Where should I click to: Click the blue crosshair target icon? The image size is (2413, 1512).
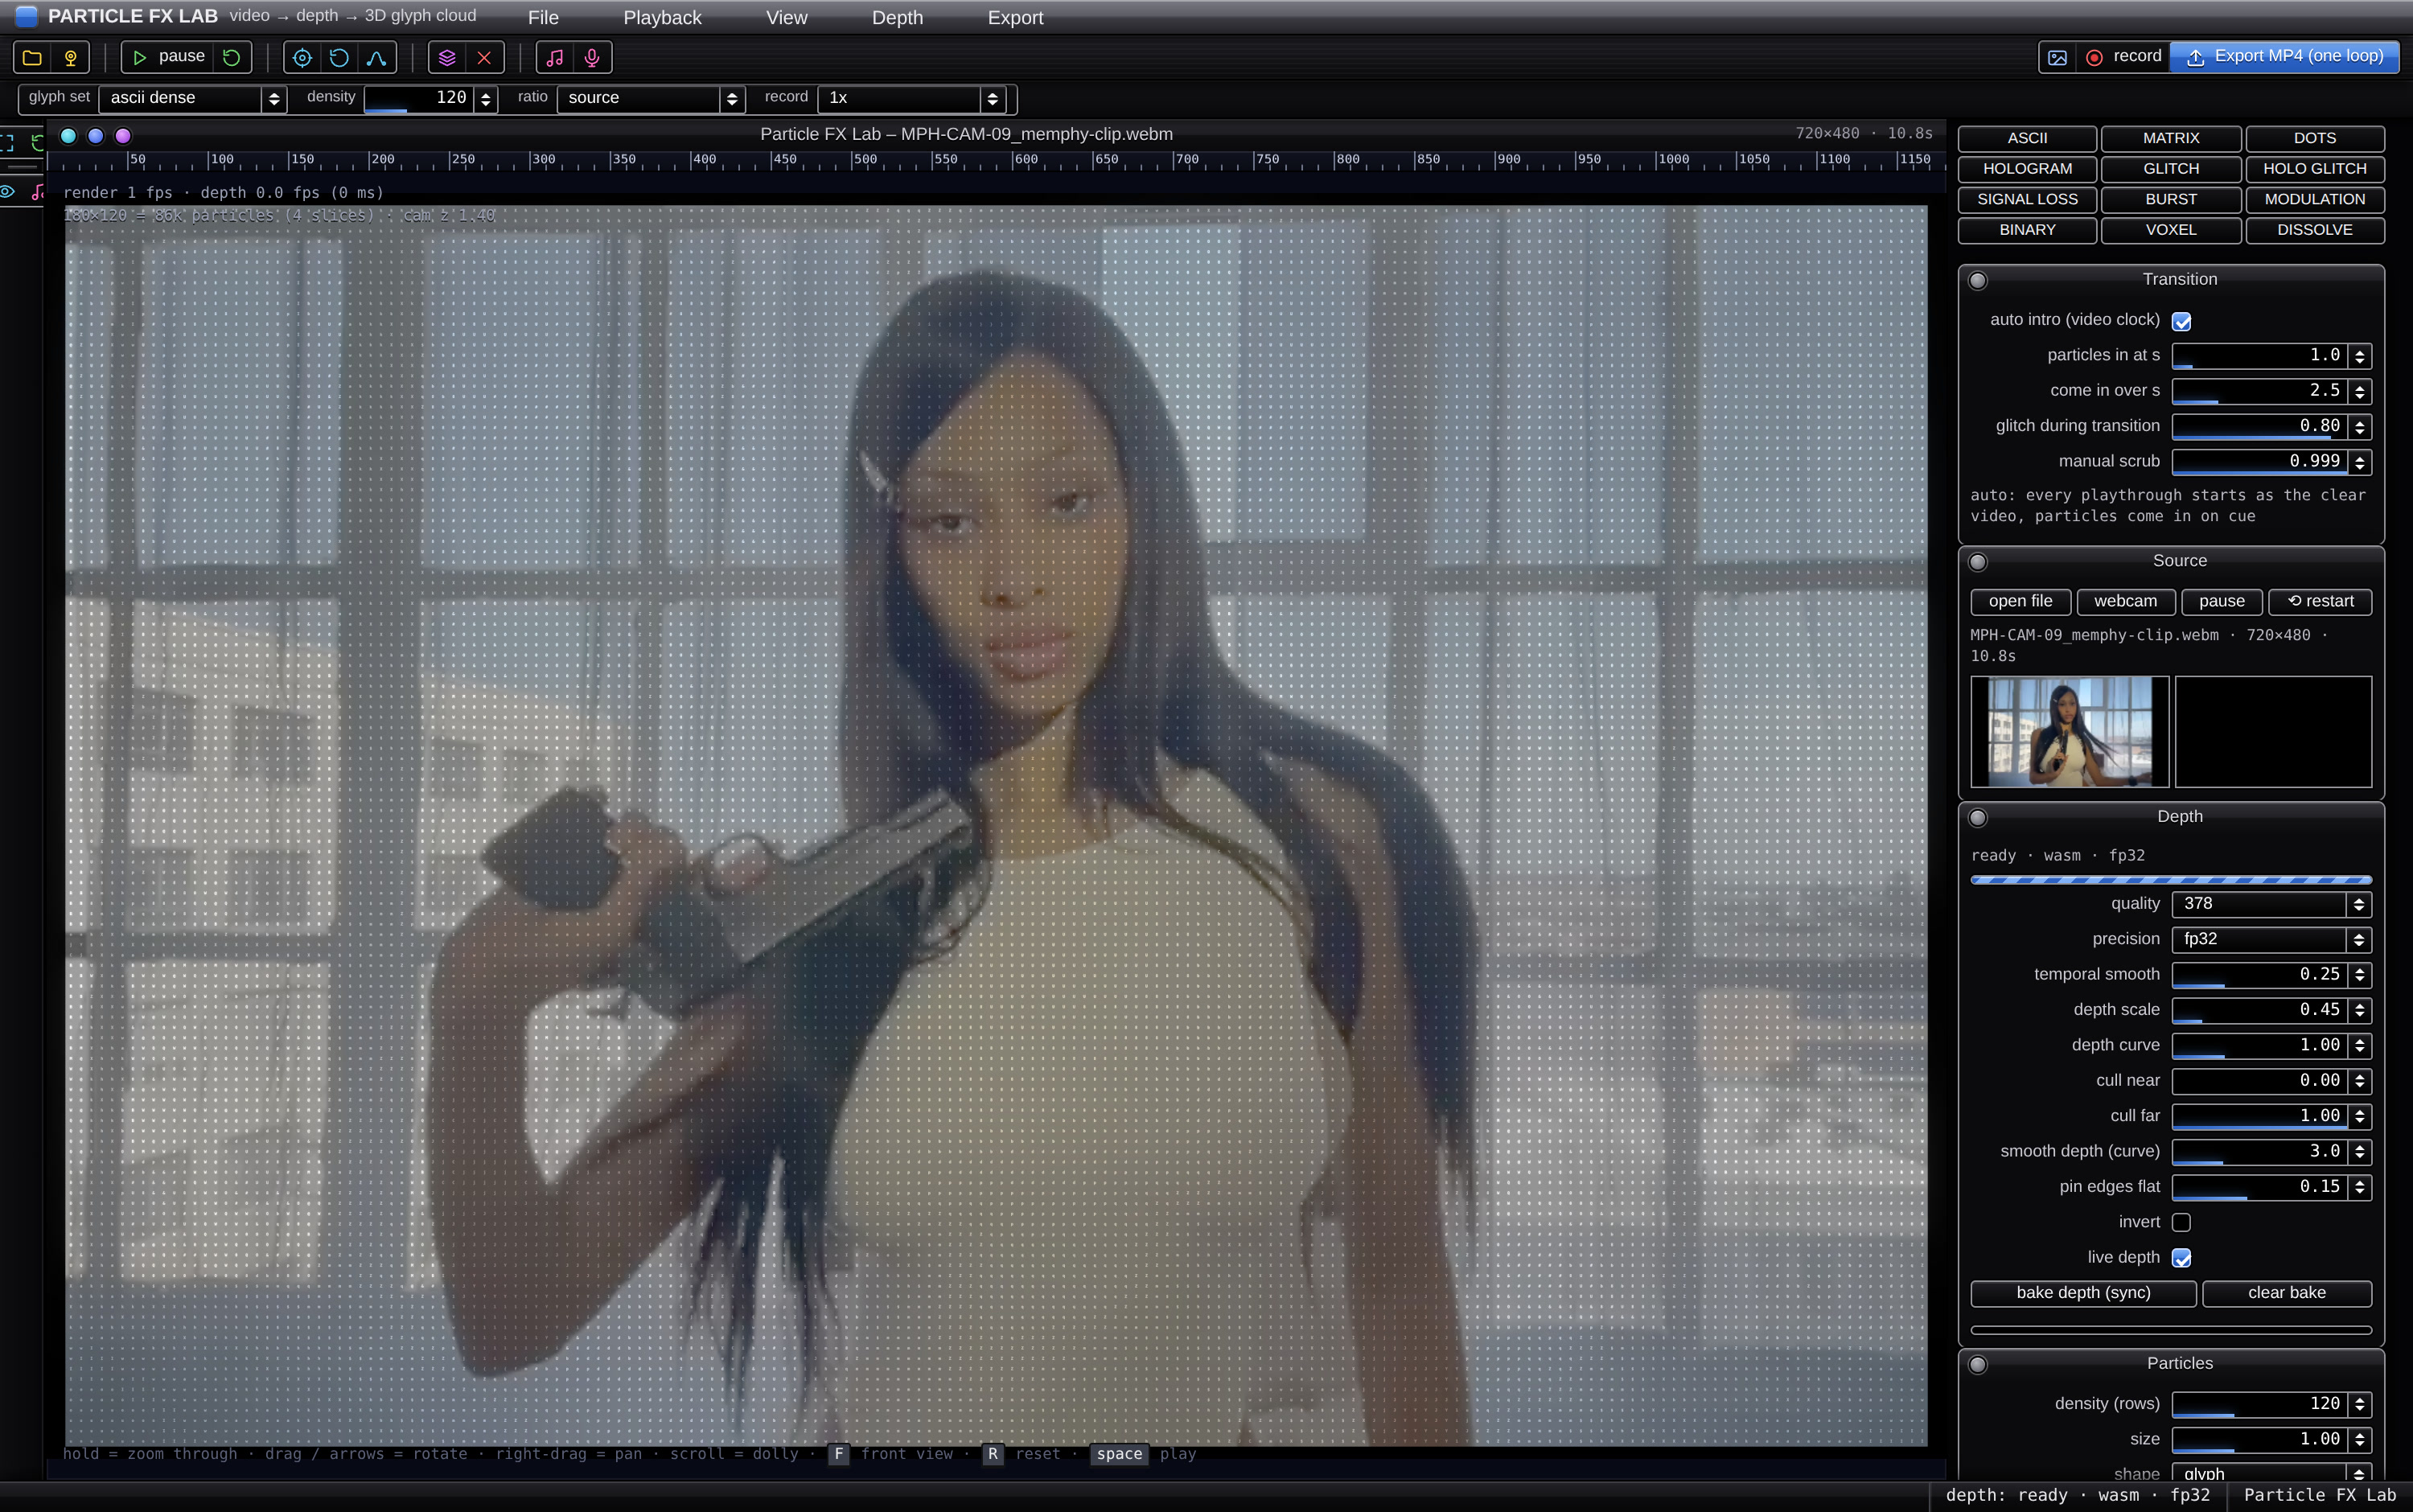(302, 57)
